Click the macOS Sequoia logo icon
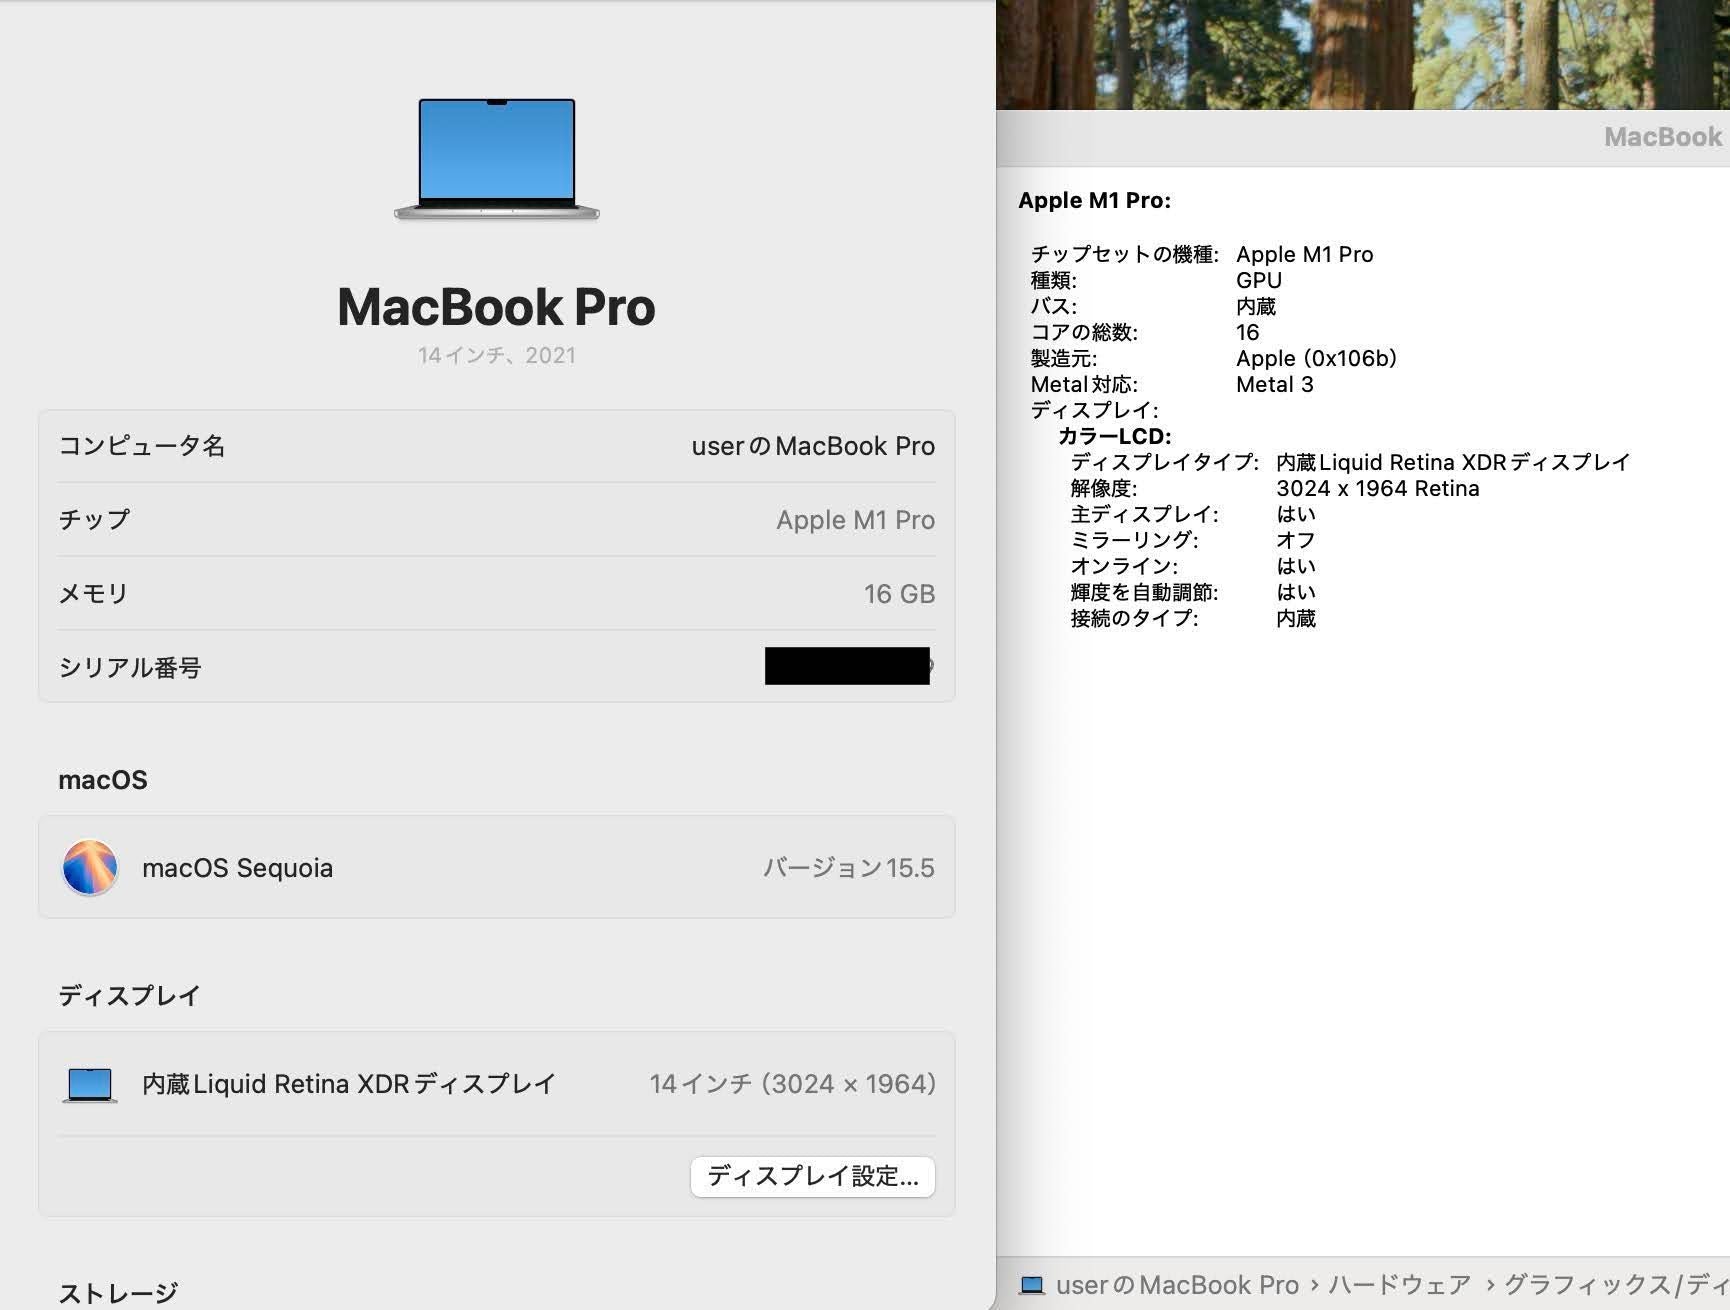1730x1310 pixels. [x=90, y=867]
